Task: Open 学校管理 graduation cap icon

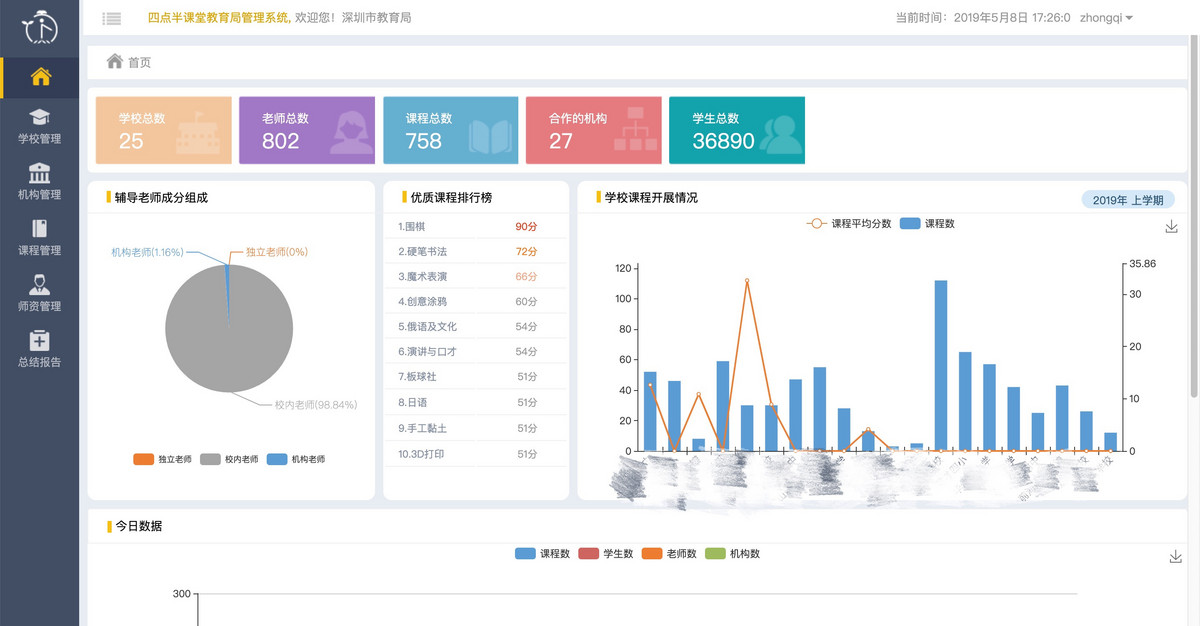Action: coord(40,117)
